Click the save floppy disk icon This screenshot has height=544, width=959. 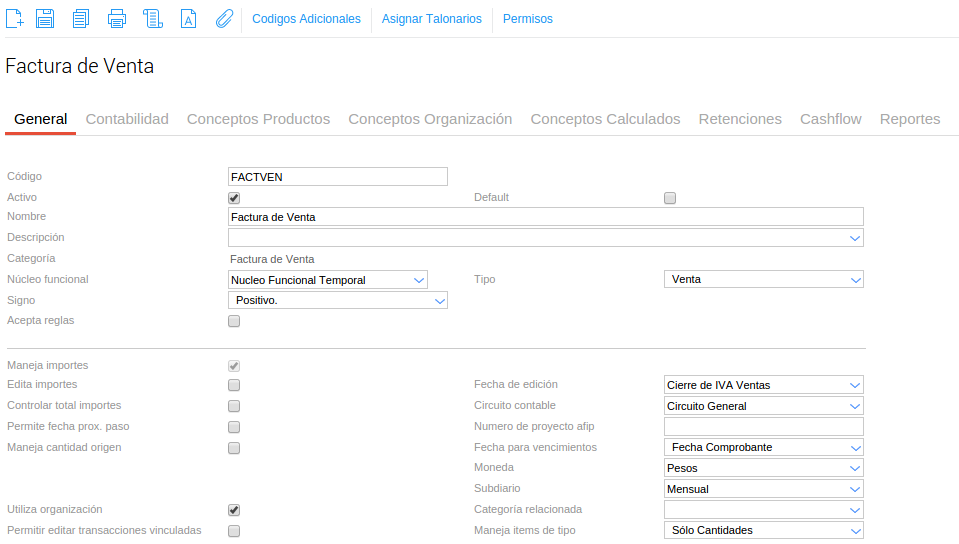click(45, 18)
